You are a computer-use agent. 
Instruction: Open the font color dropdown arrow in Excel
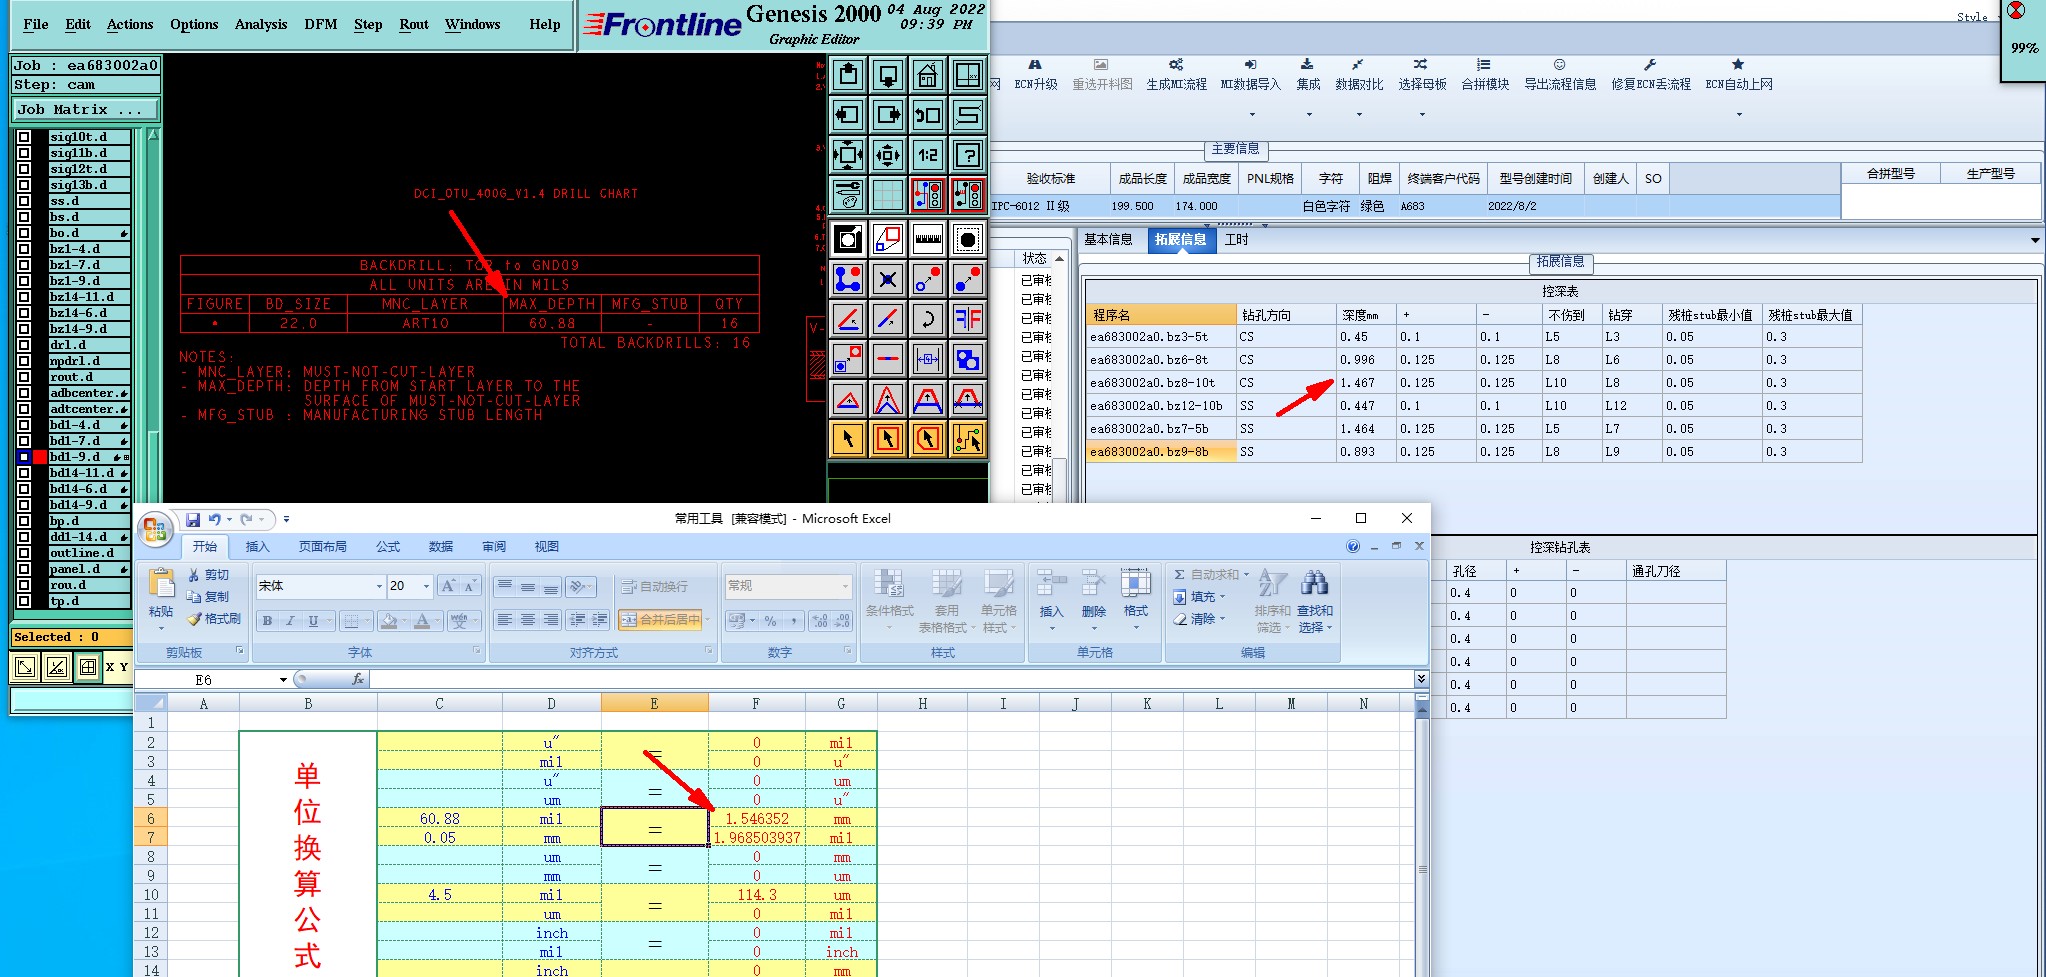(x=439, y=621)
